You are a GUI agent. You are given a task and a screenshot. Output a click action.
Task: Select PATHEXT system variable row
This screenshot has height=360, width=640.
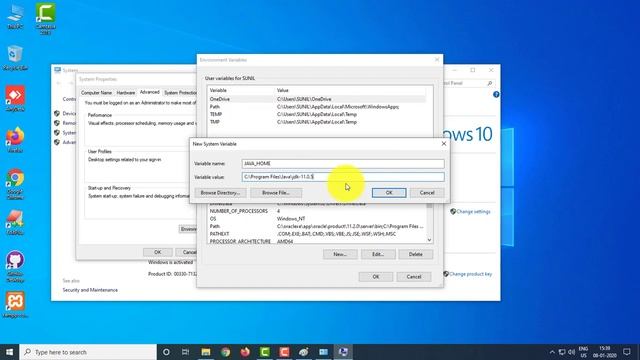[317, 234]
